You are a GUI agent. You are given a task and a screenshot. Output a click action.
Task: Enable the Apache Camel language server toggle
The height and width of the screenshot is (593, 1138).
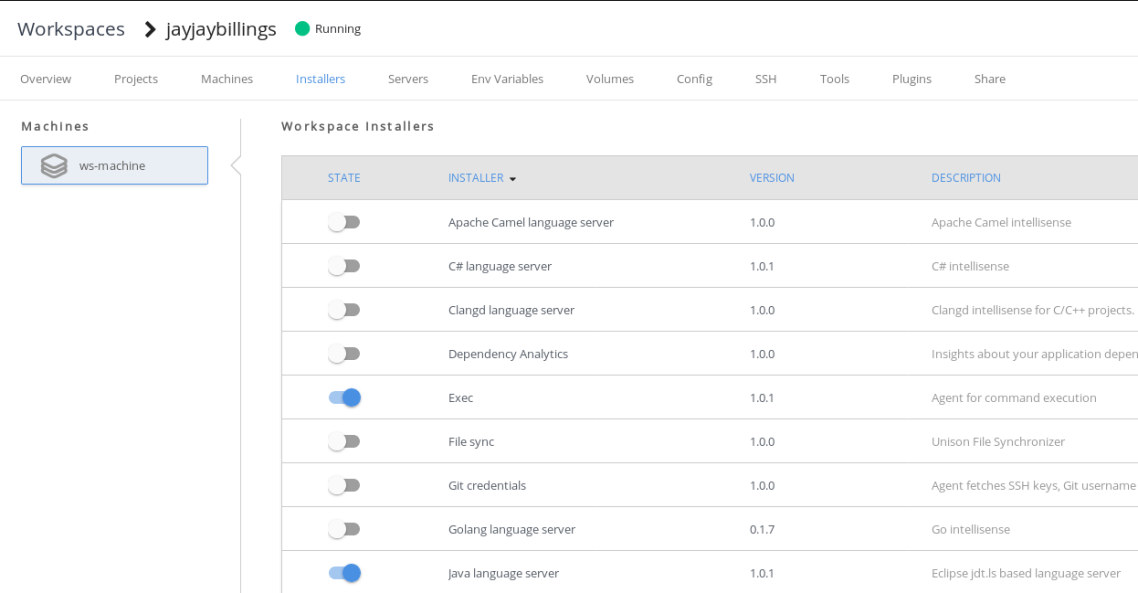point(344,222)
